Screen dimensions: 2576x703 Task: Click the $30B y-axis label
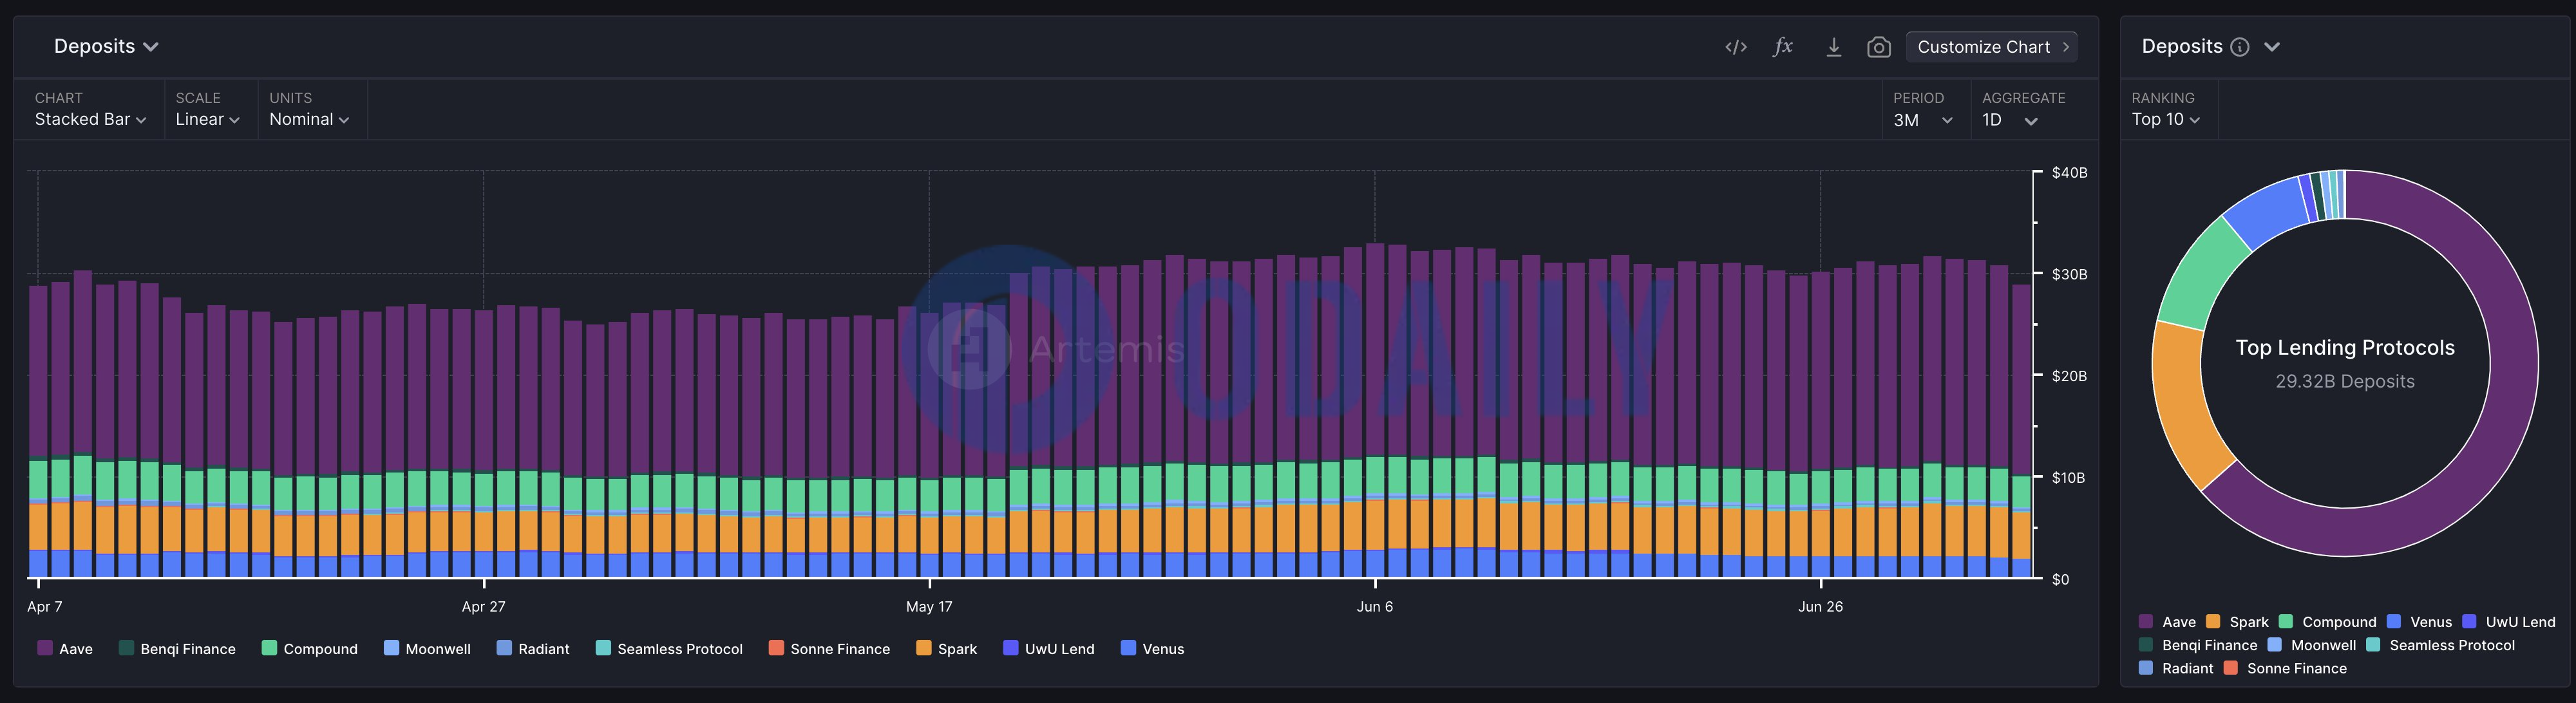tap(2069, 274)
